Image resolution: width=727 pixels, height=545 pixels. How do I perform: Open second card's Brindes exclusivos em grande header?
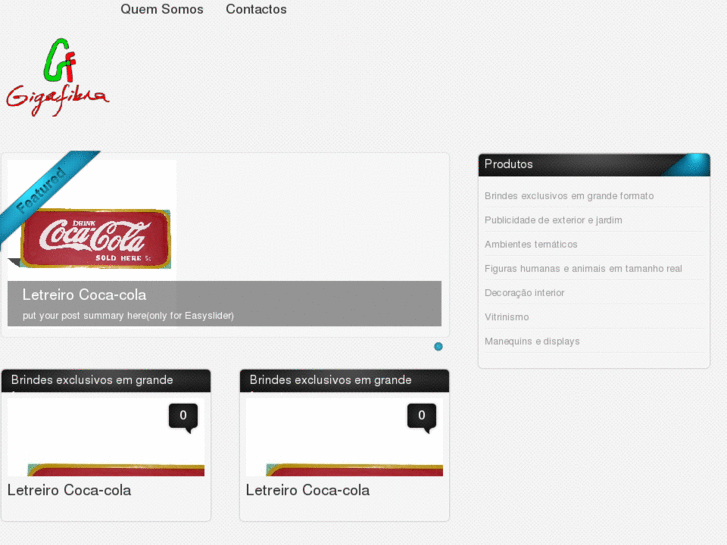pyautogui.click(x=344, y=381)
